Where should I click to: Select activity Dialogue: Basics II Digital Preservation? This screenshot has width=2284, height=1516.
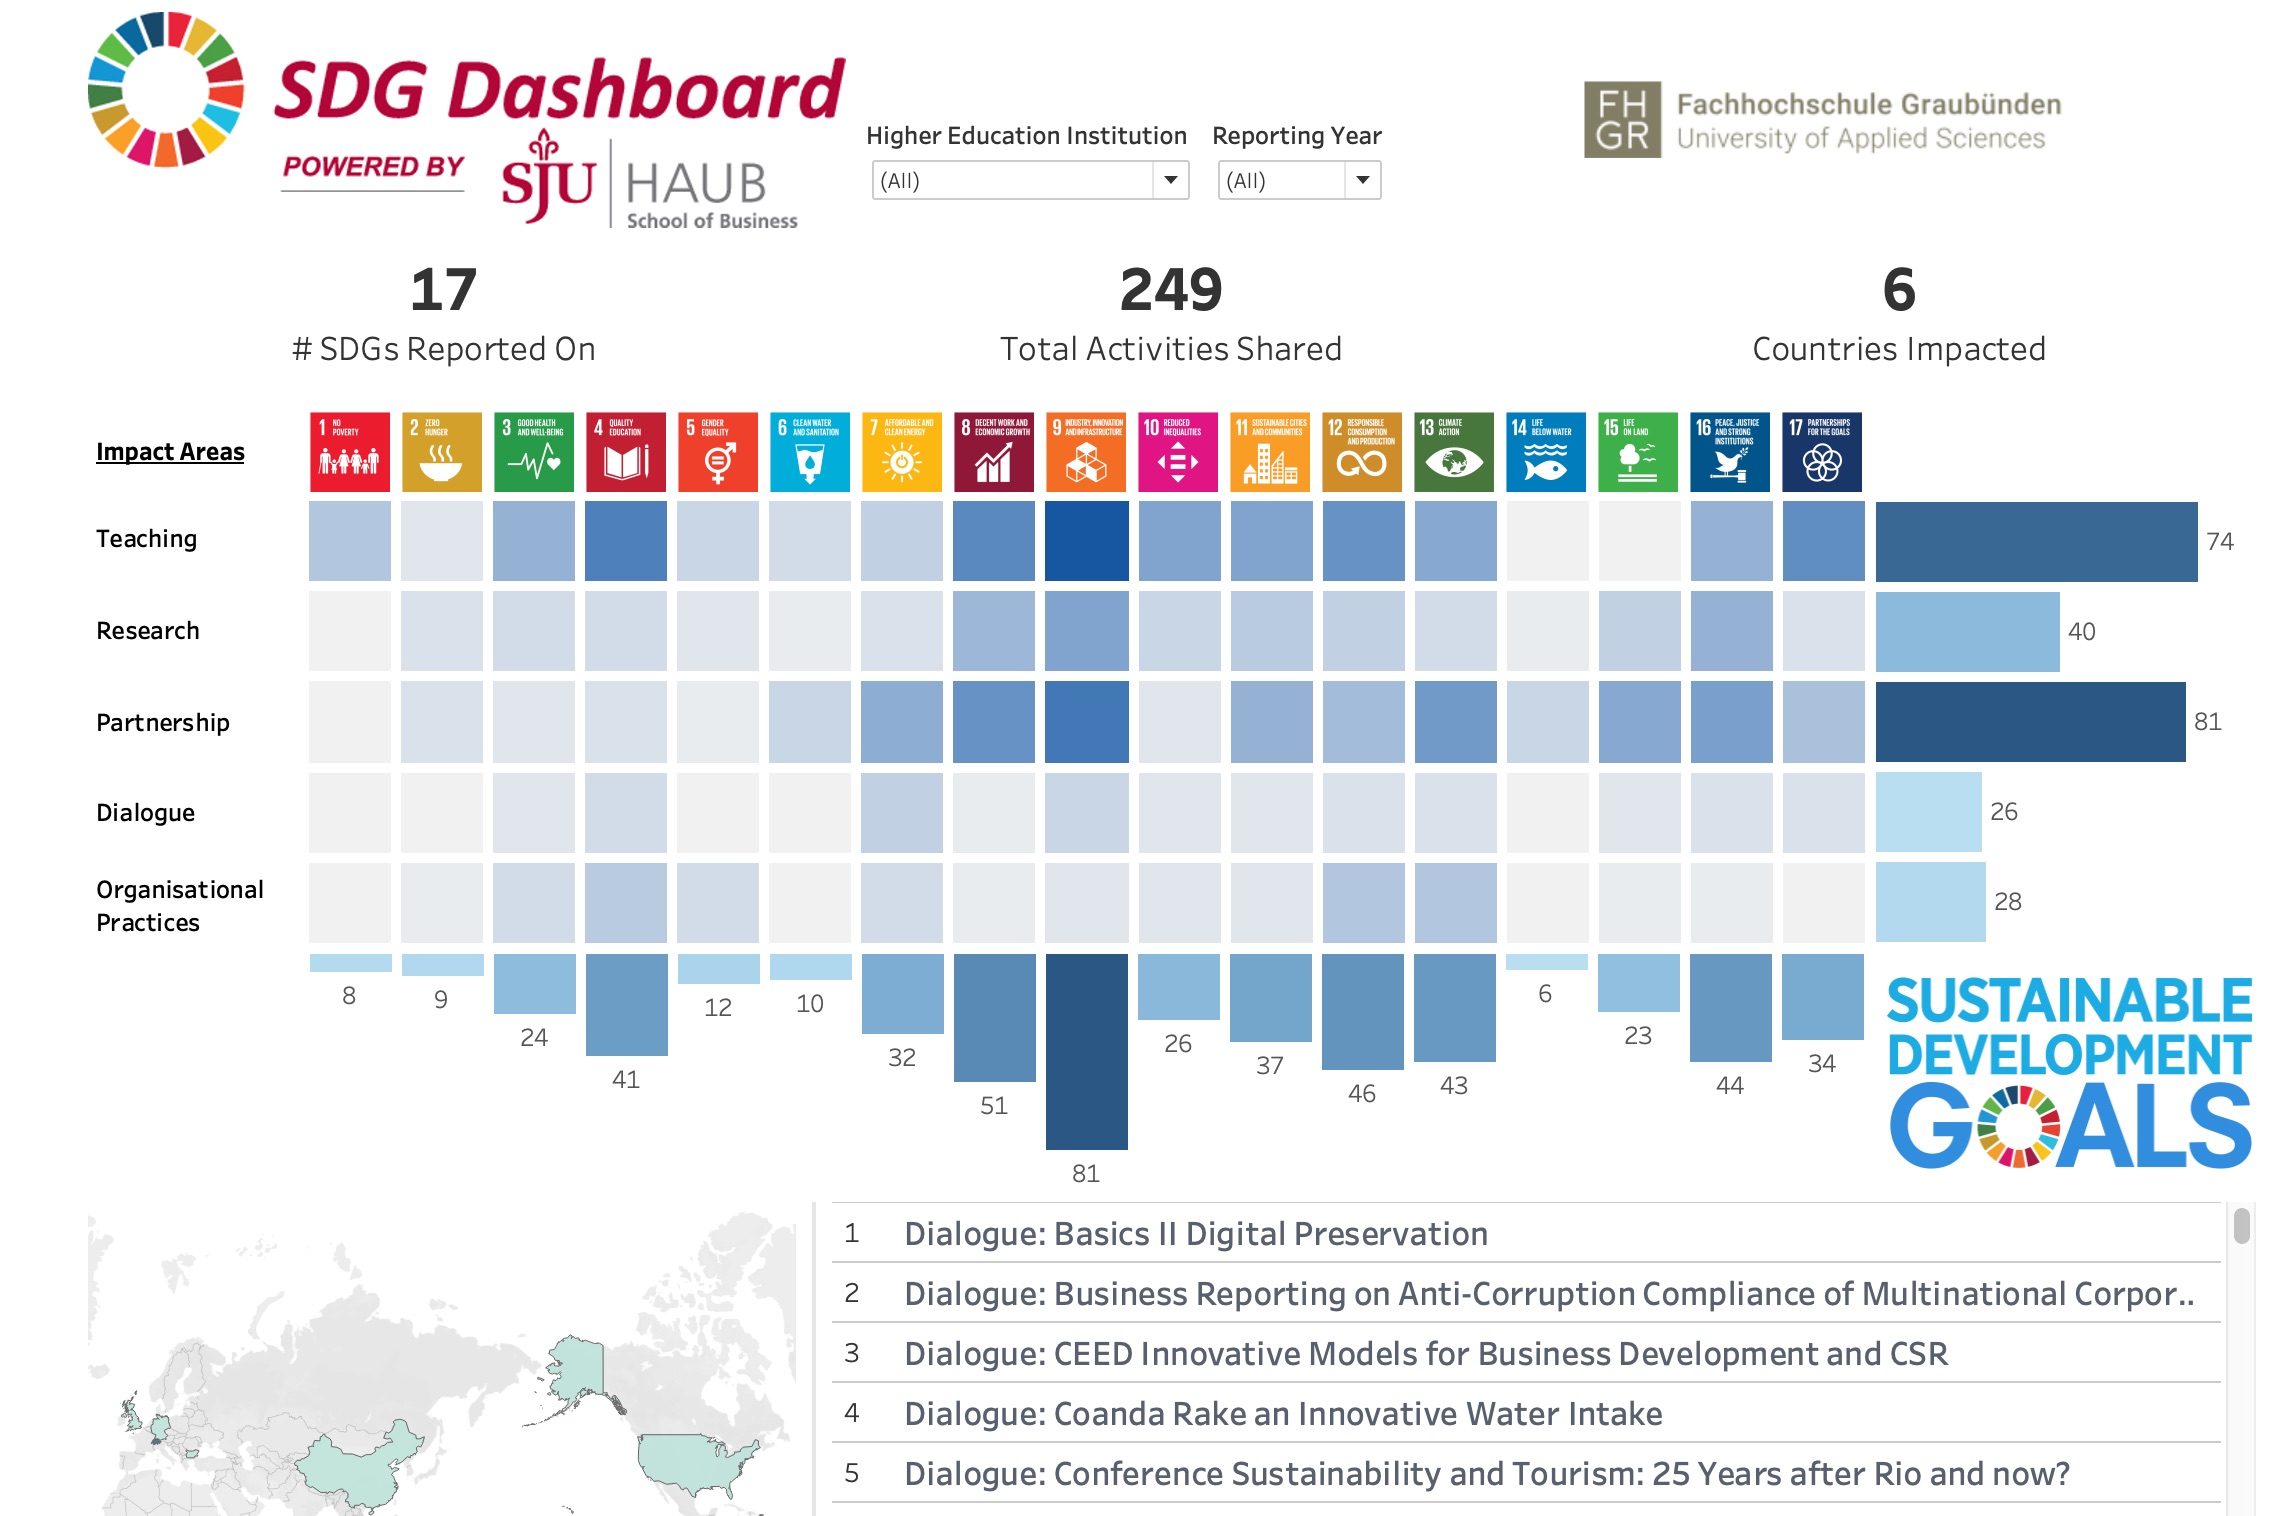1195,1234
